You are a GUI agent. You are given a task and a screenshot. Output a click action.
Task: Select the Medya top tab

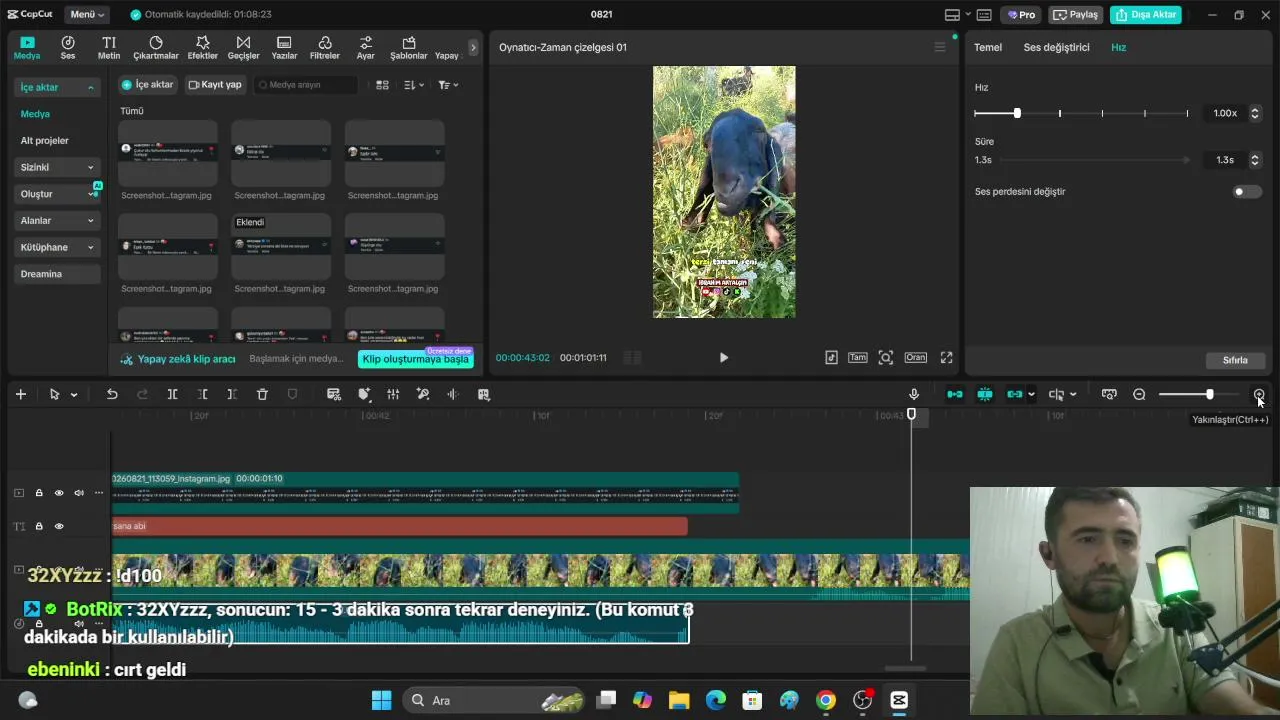tap(27, 47)
